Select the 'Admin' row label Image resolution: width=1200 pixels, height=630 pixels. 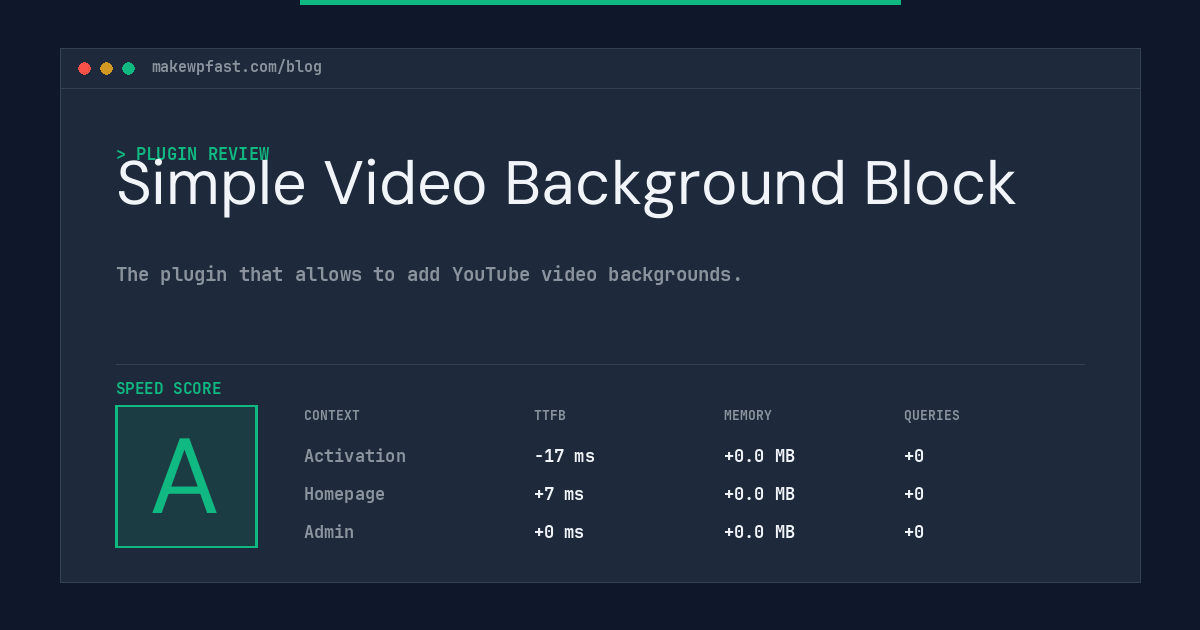coord(329,532)
